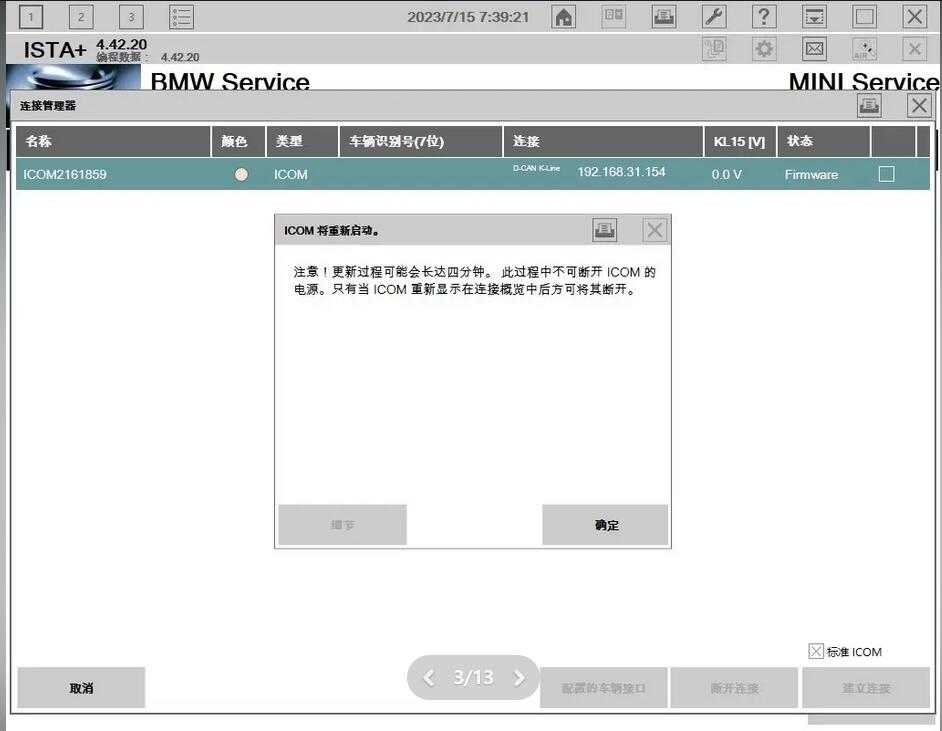
Task: Click the gear icon in the ISTA+ bar
Action: 764,49
